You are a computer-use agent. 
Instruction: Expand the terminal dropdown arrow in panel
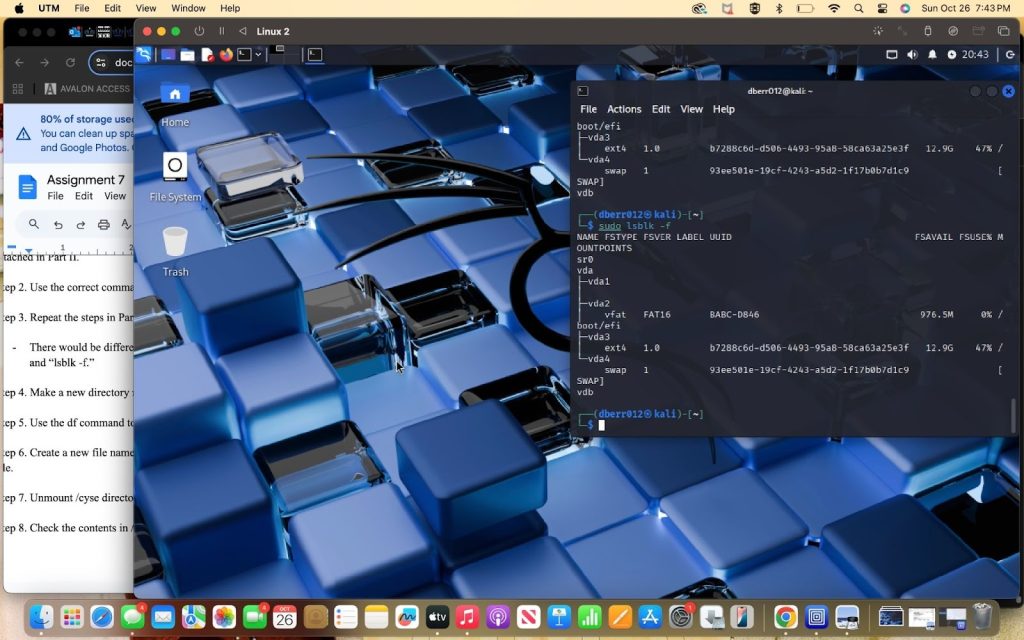point(258,54)
